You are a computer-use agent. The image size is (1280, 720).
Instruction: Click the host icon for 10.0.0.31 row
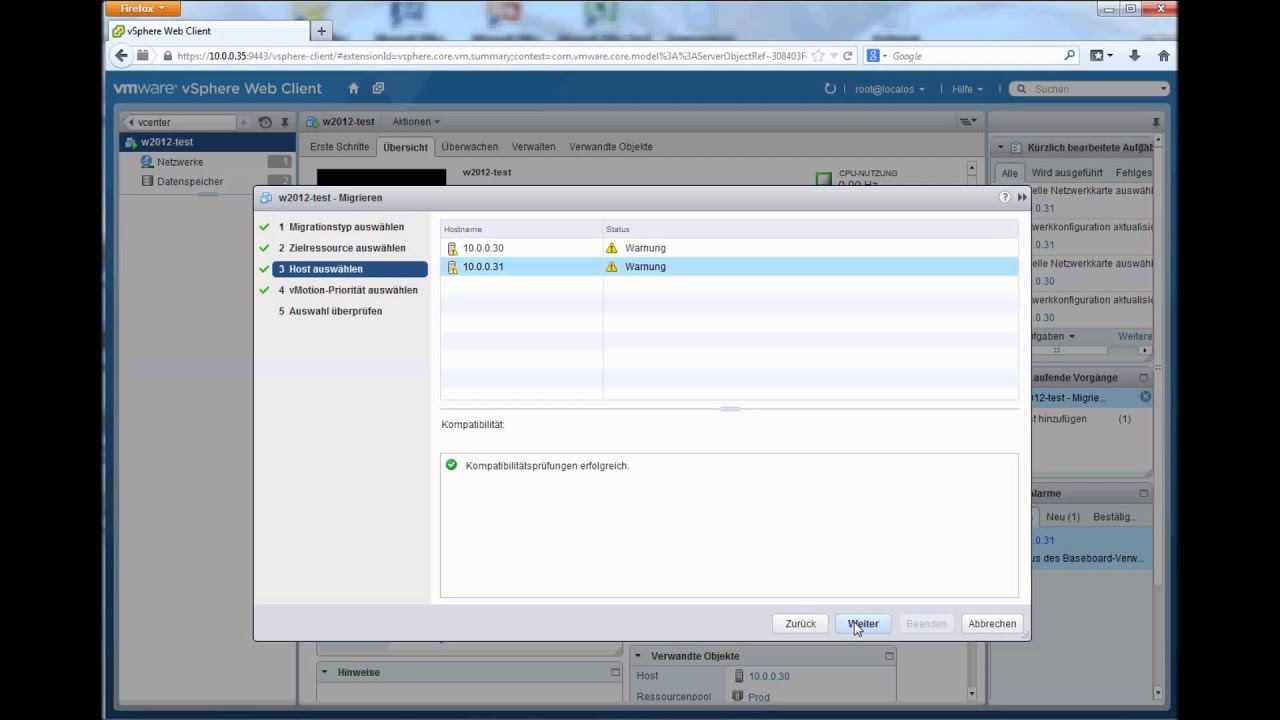pyautogui.click(x=452, y=267)
